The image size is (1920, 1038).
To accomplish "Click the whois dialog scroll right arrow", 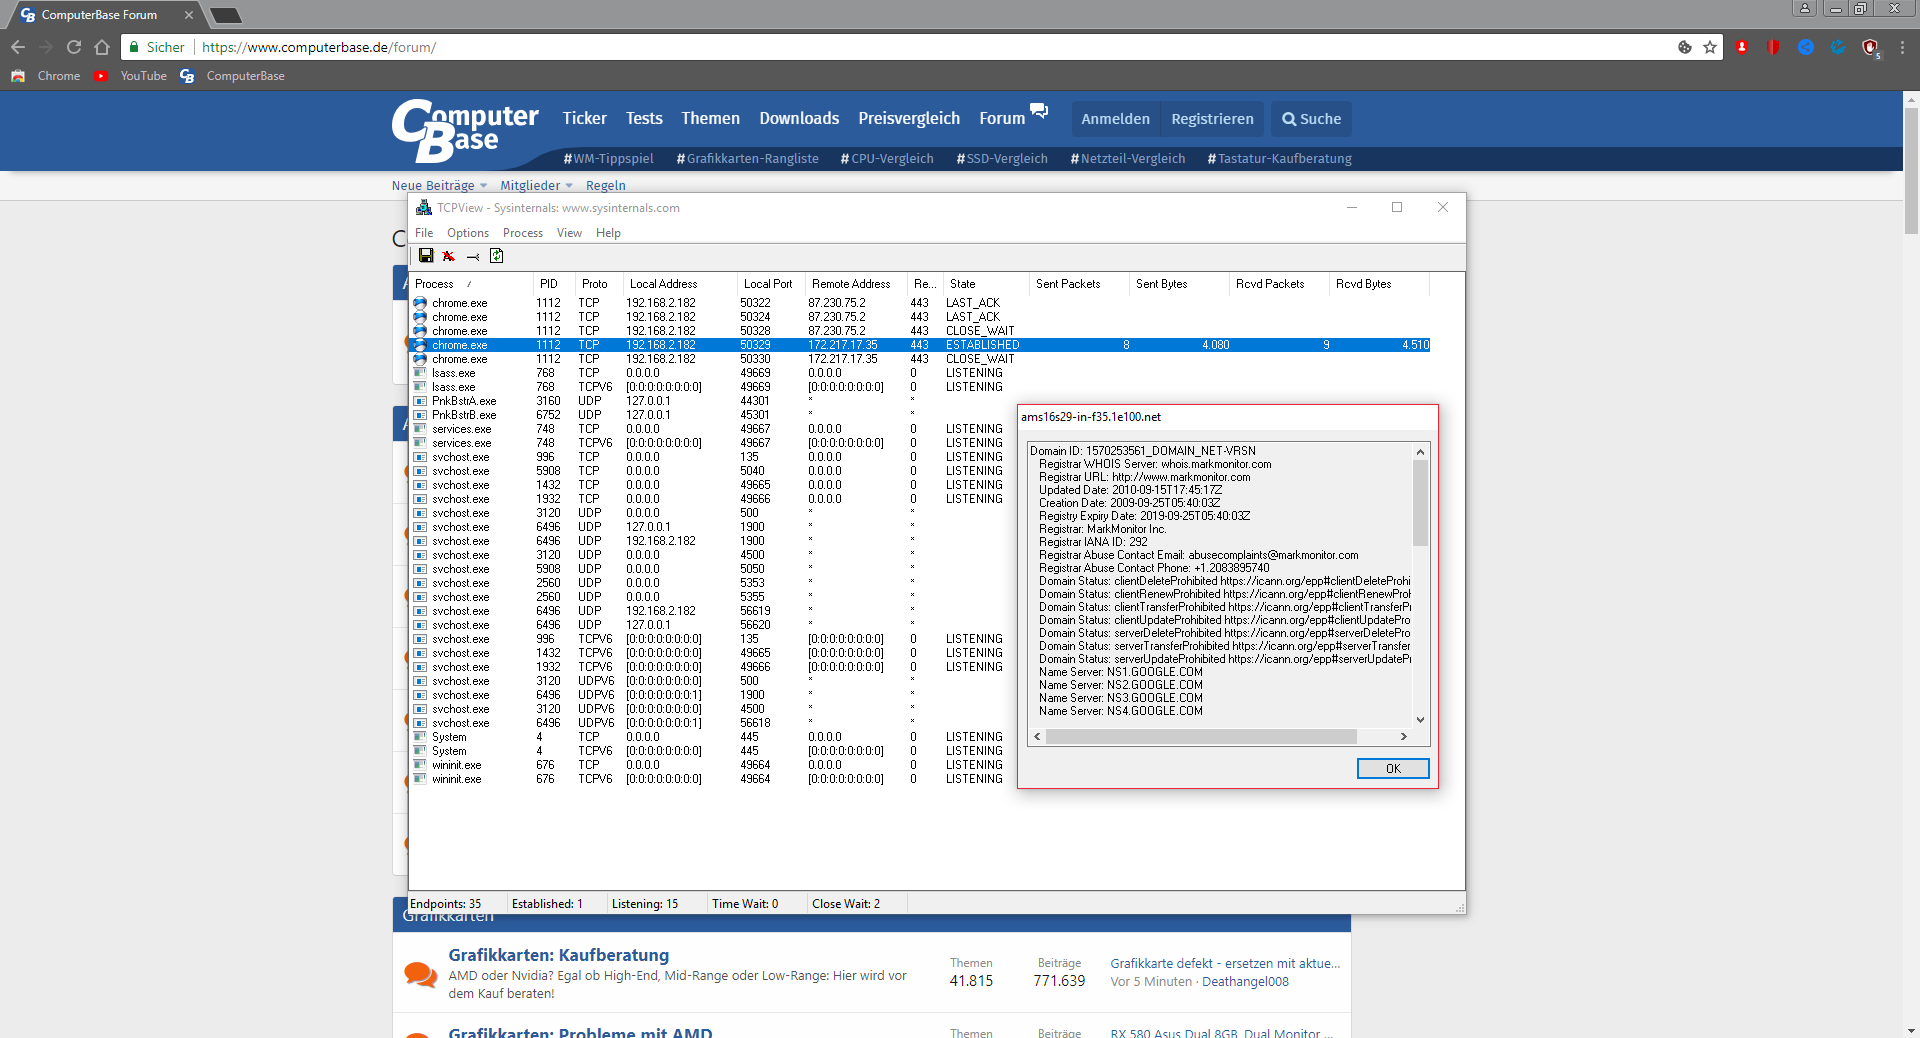I will click(x=1404, y=737).
